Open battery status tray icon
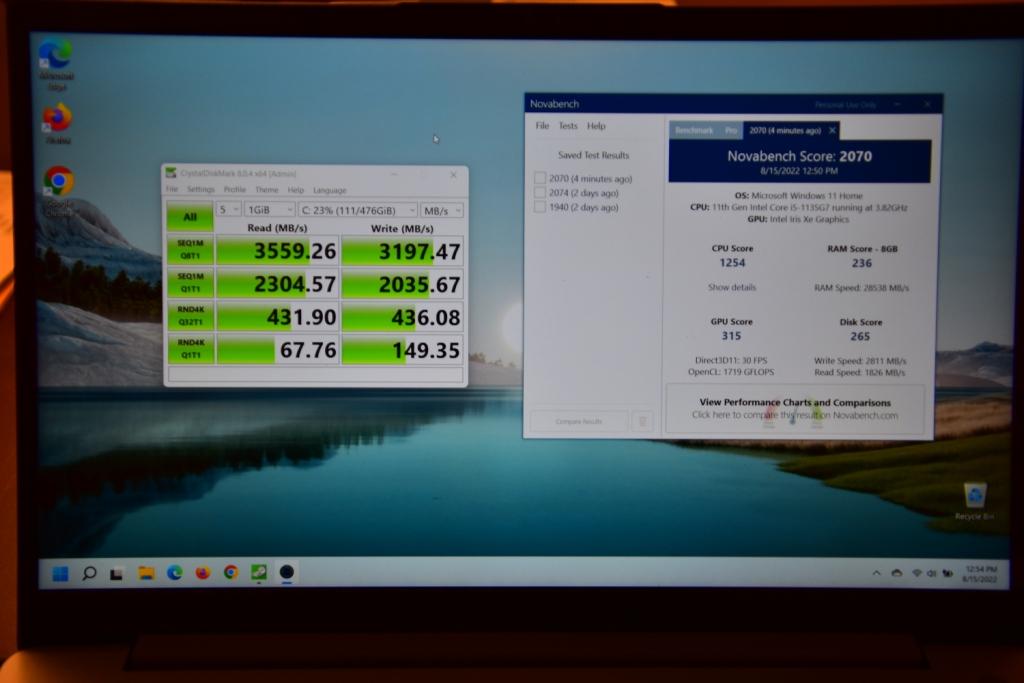 (947, 573)
